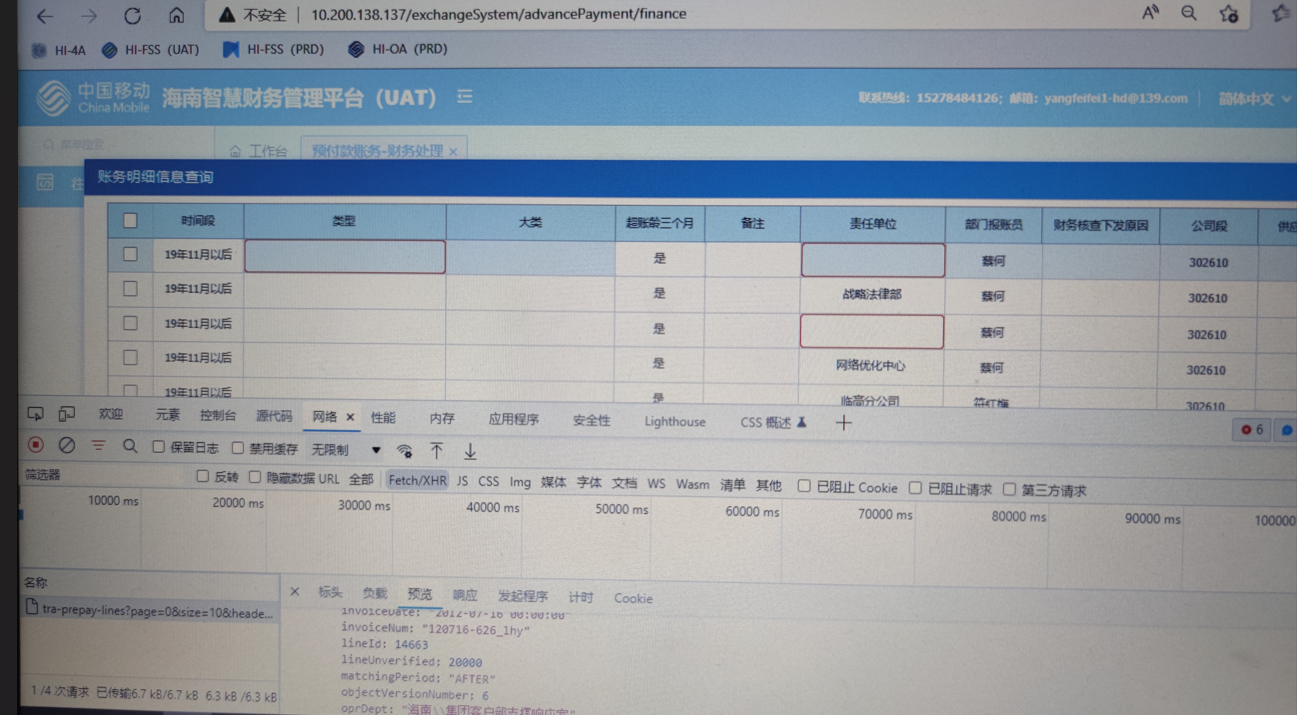Click the 战略法律部 cell

(x=872, y=295)
